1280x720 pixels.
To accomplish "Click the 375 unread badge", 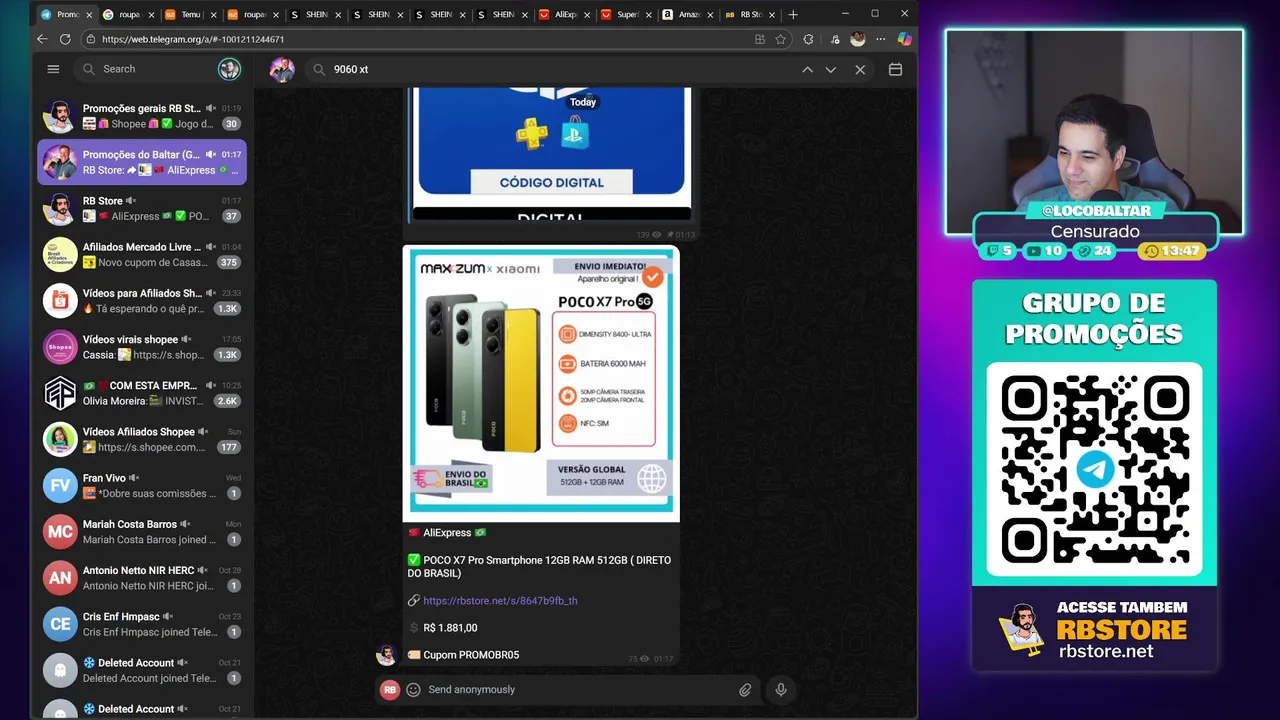I will click(229, 263).
